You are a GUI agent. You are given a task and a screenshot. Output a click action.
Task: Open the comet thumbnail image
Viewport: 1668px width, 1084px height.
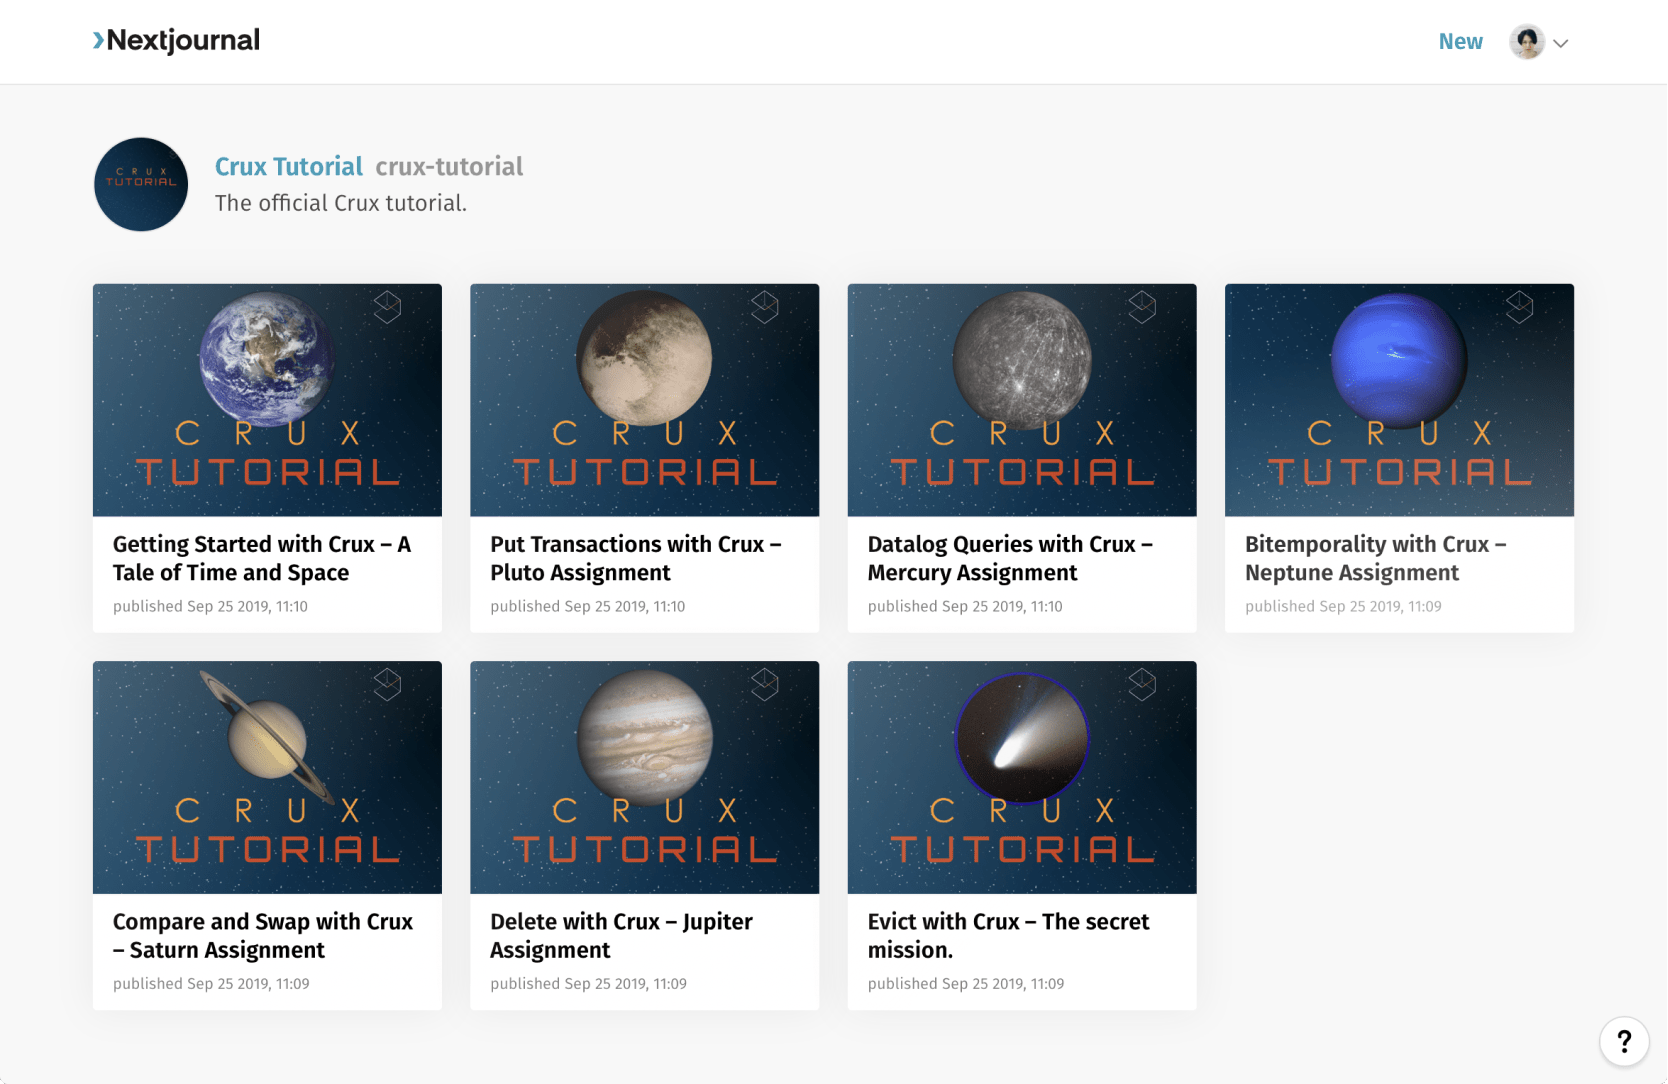point(1022,777)
